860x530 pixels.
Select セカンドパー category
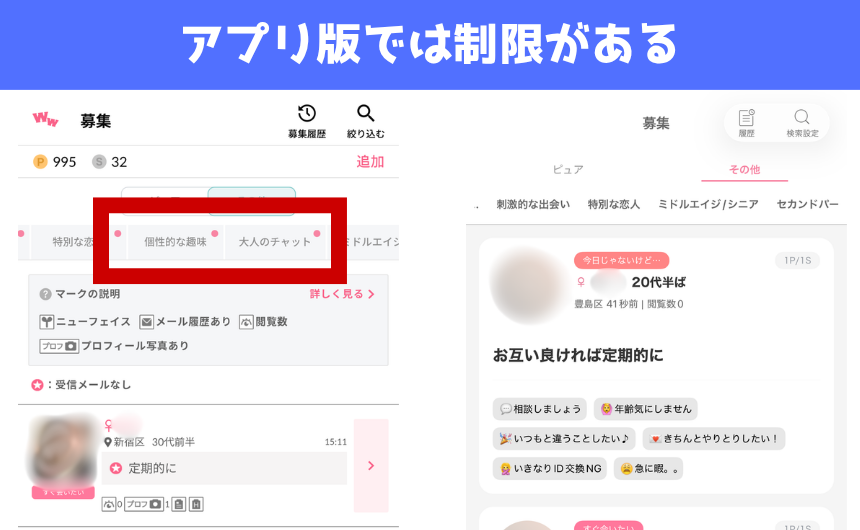807,204
